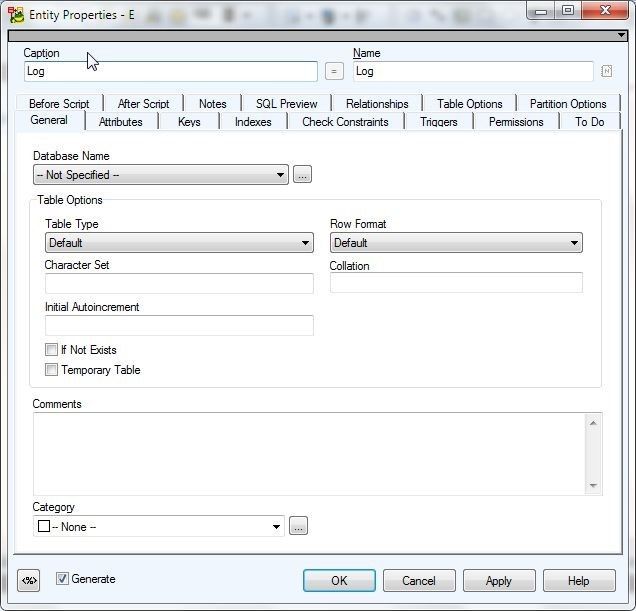Switch to the Permissions tab
The image size is (636, 611).
point(516,122)
